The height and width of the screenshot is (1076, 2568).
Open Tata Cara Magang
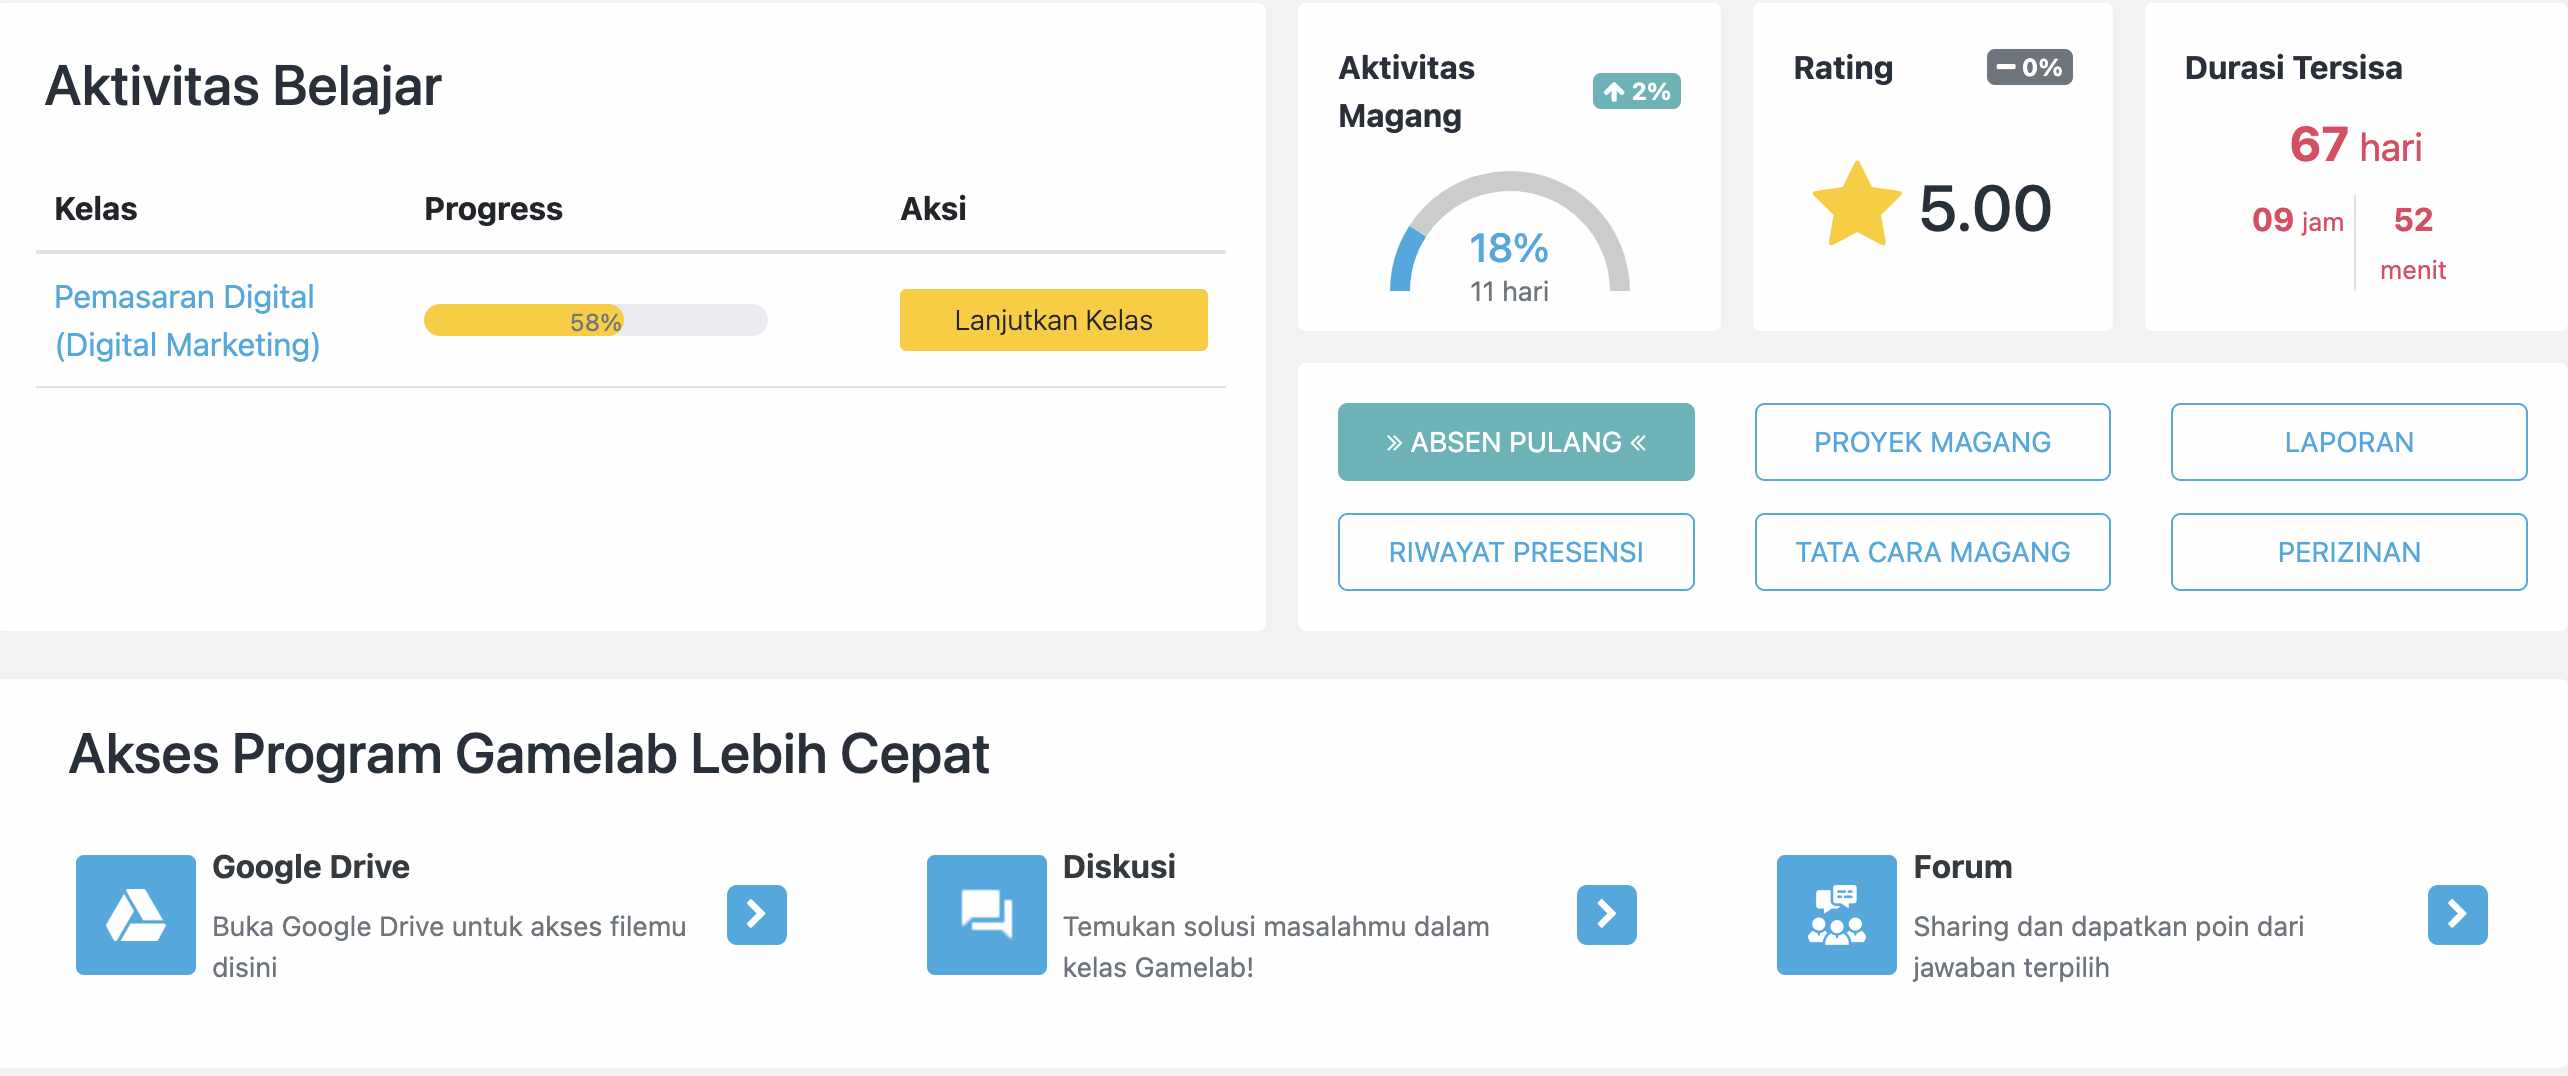(1931, 551)
